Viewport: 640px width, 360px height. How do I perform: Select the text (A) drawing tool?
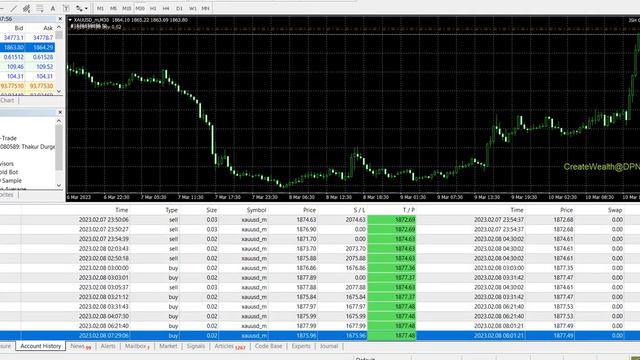[x=53, y=8]
